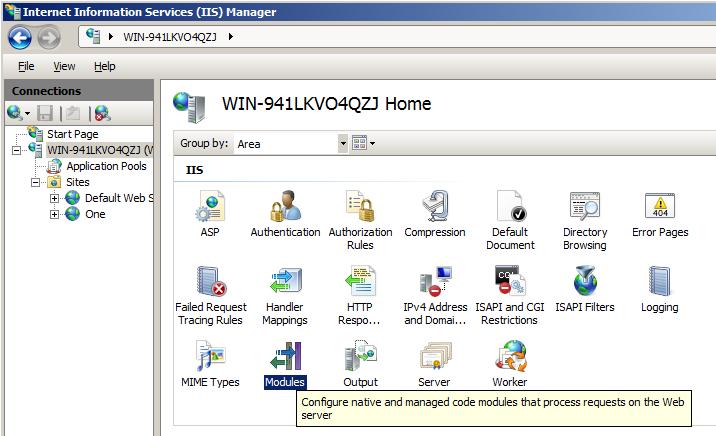Viewport: 716px width, 436px height.
Task: Select Sites in Connections tree
Action: pos(78,182)
